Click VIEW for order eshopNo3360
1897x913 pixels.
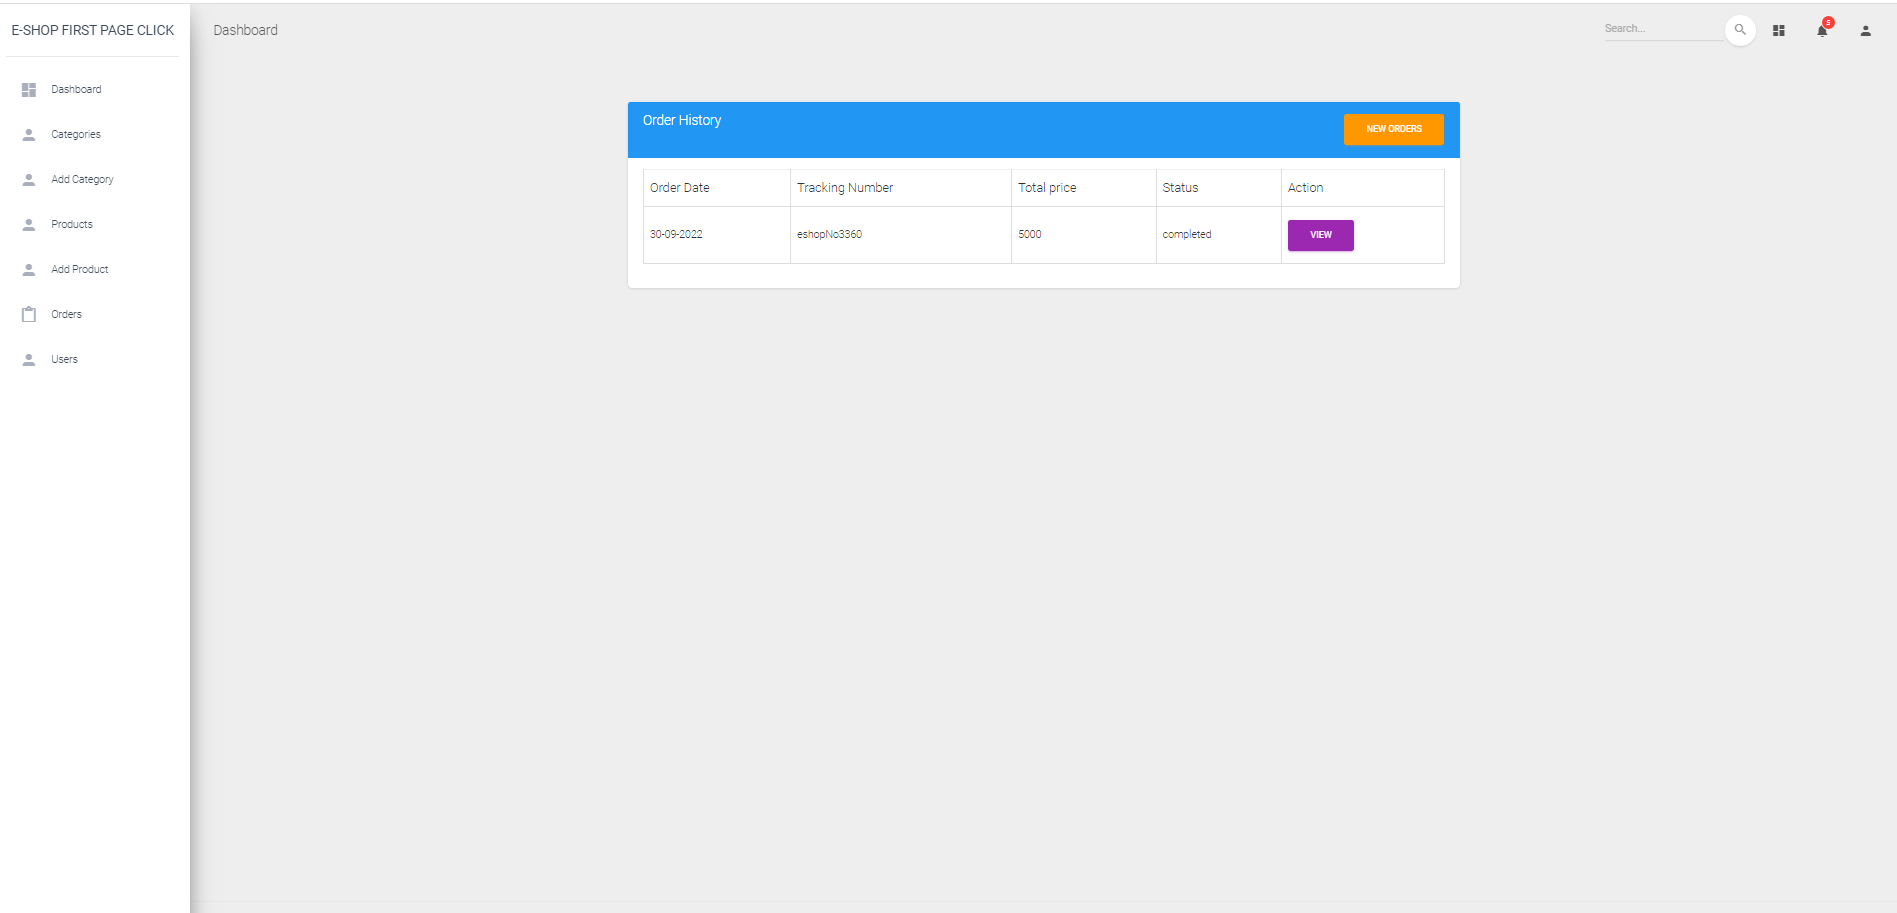coord(1320,235)
